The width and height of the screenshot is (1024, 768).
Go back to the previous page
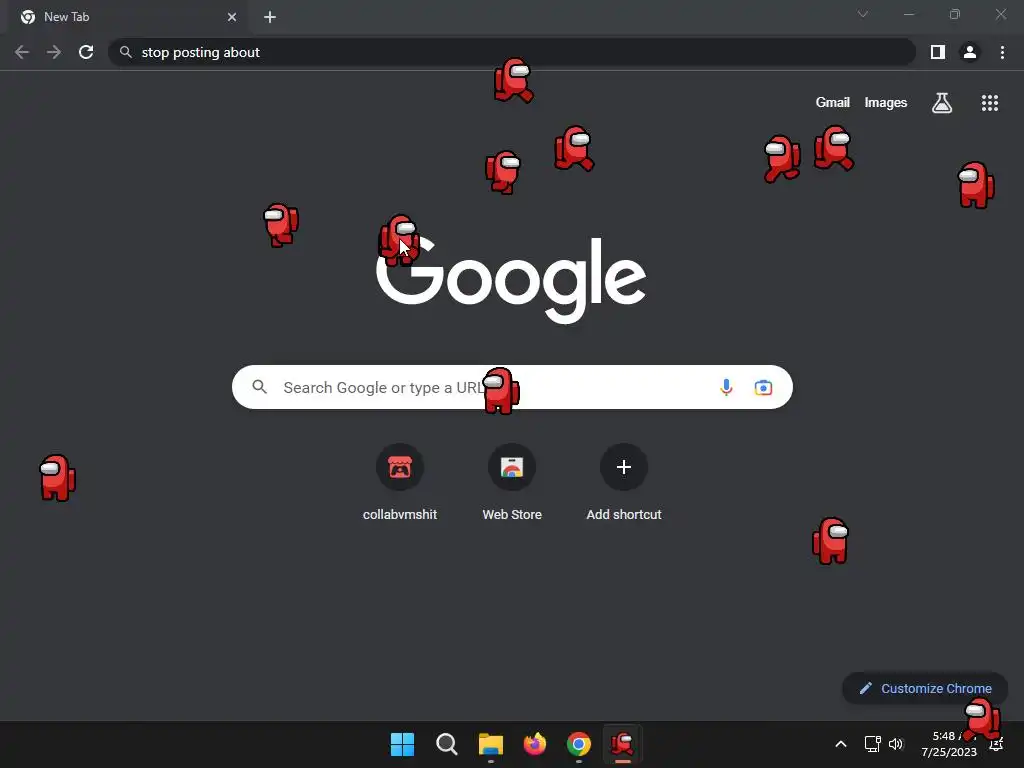[22, 52]
